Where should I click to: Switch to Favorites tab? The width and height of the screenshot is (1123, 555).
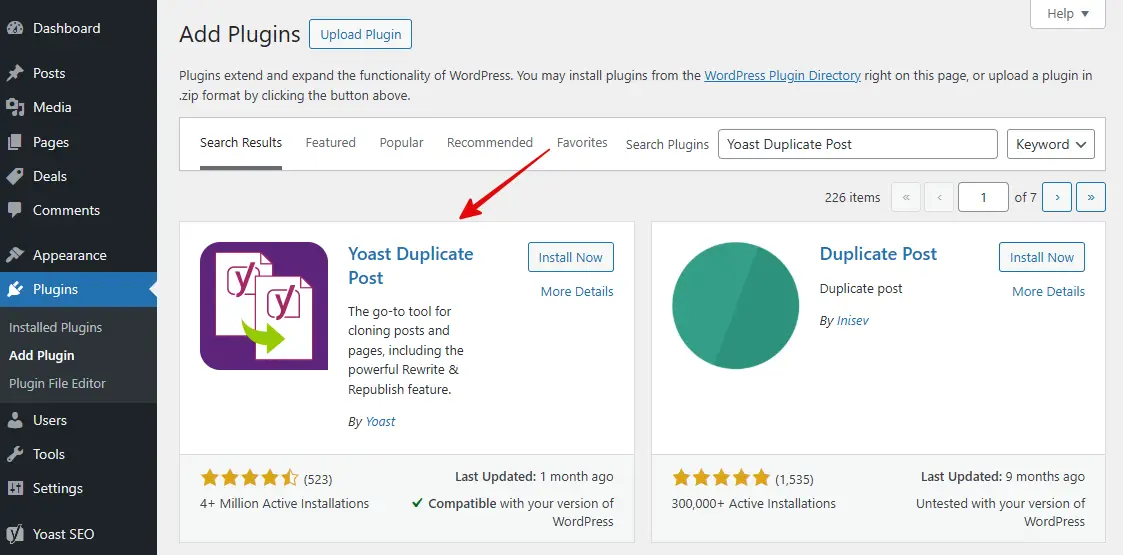click(x=582, y=143)
